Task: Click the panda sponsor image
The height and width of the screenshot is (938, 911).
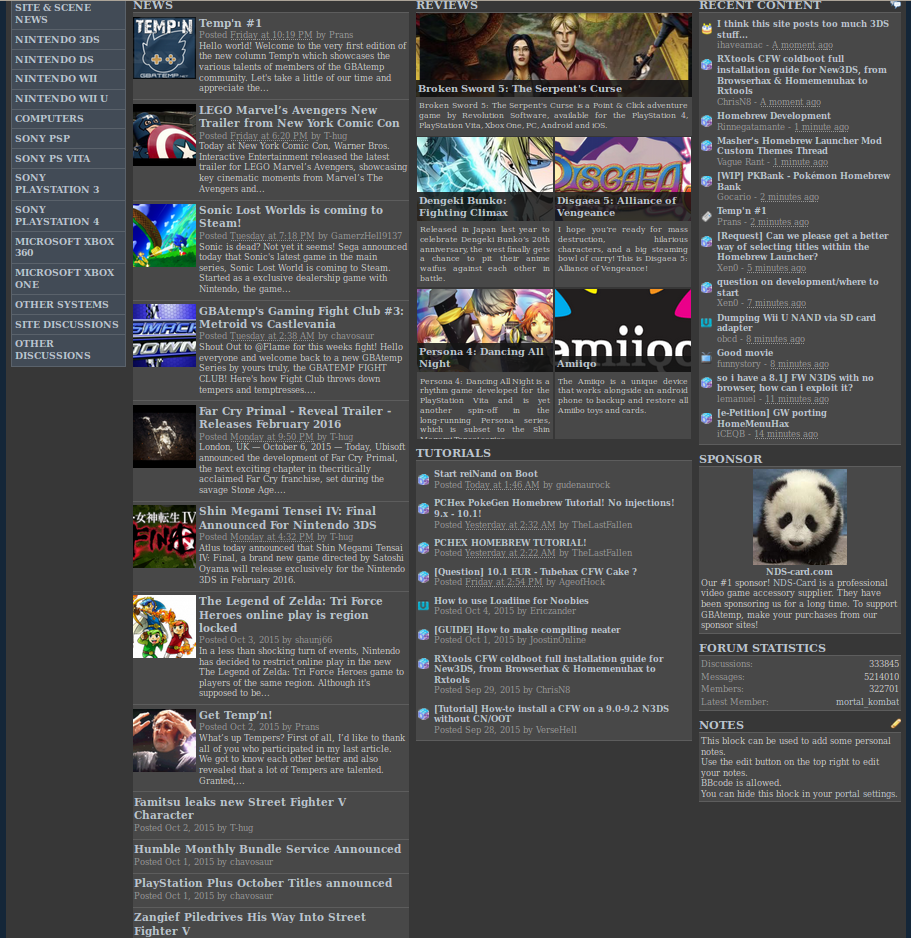Action: [800, 517]
